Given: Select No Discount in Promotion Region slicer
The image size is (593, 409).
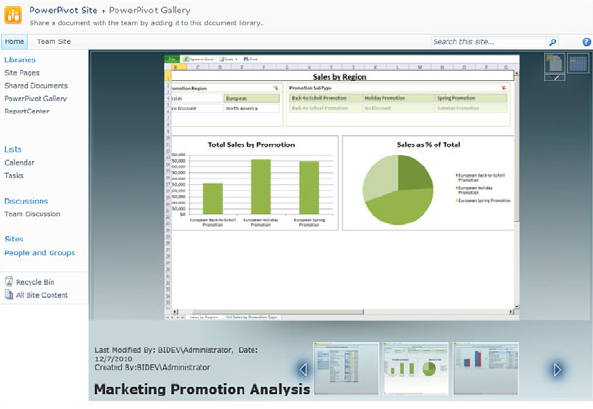Looking at the screenshot, I should [x=197, y=108].
